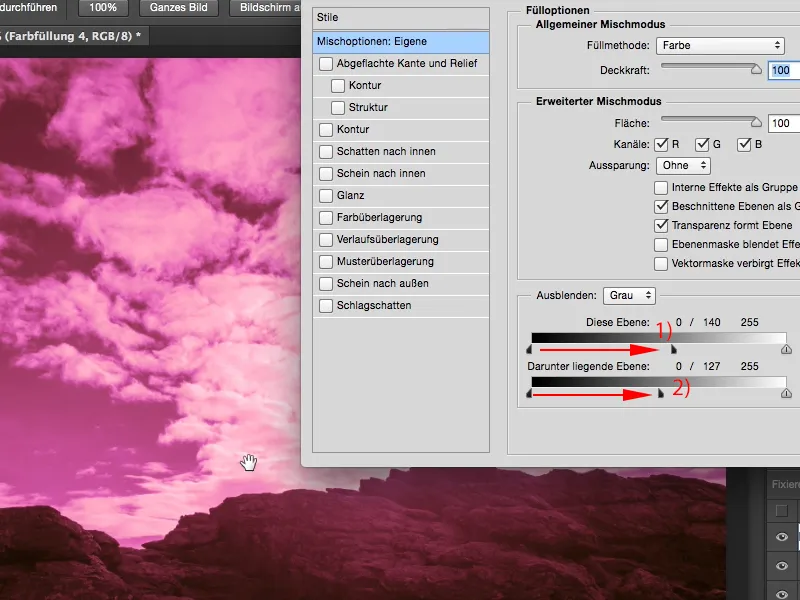Toggle Beschnittene Ebenen als Gruppe checkbox

[x=661, y=207]
